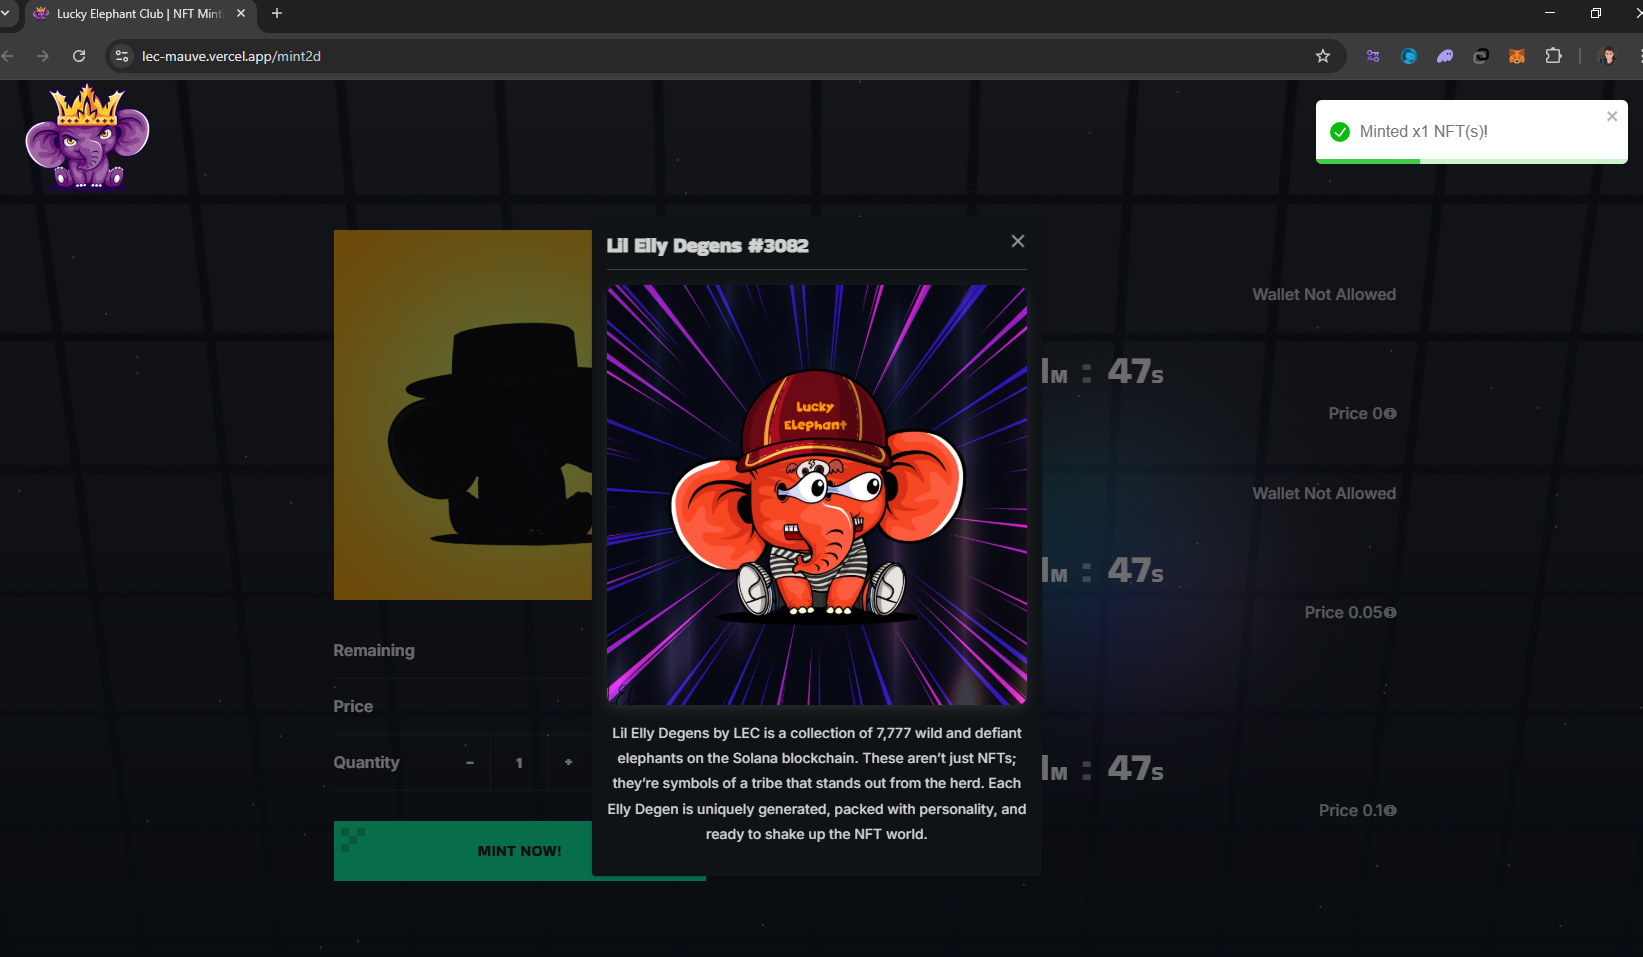The image size is (1643, 957).
Task: Dismiss the Minted x1 NFT(s) notification
Action: (x=1612, y=116)
